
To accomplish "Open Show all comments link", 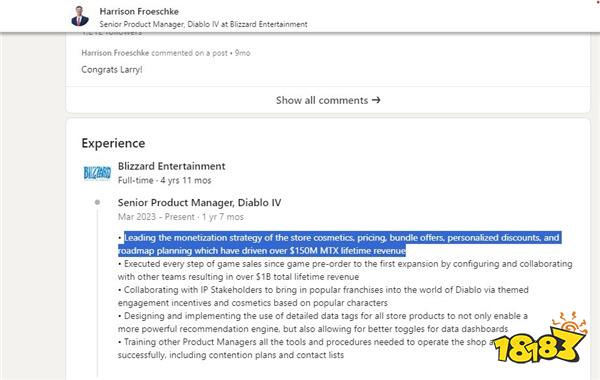I will pyautogui.click(x=328, y=100).
